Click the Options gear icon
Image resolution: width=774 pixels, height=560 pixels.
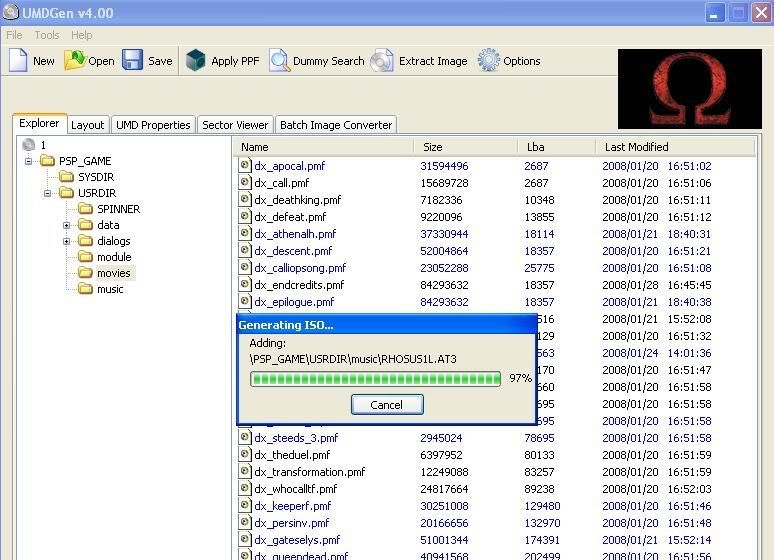[x=489, y=60]
